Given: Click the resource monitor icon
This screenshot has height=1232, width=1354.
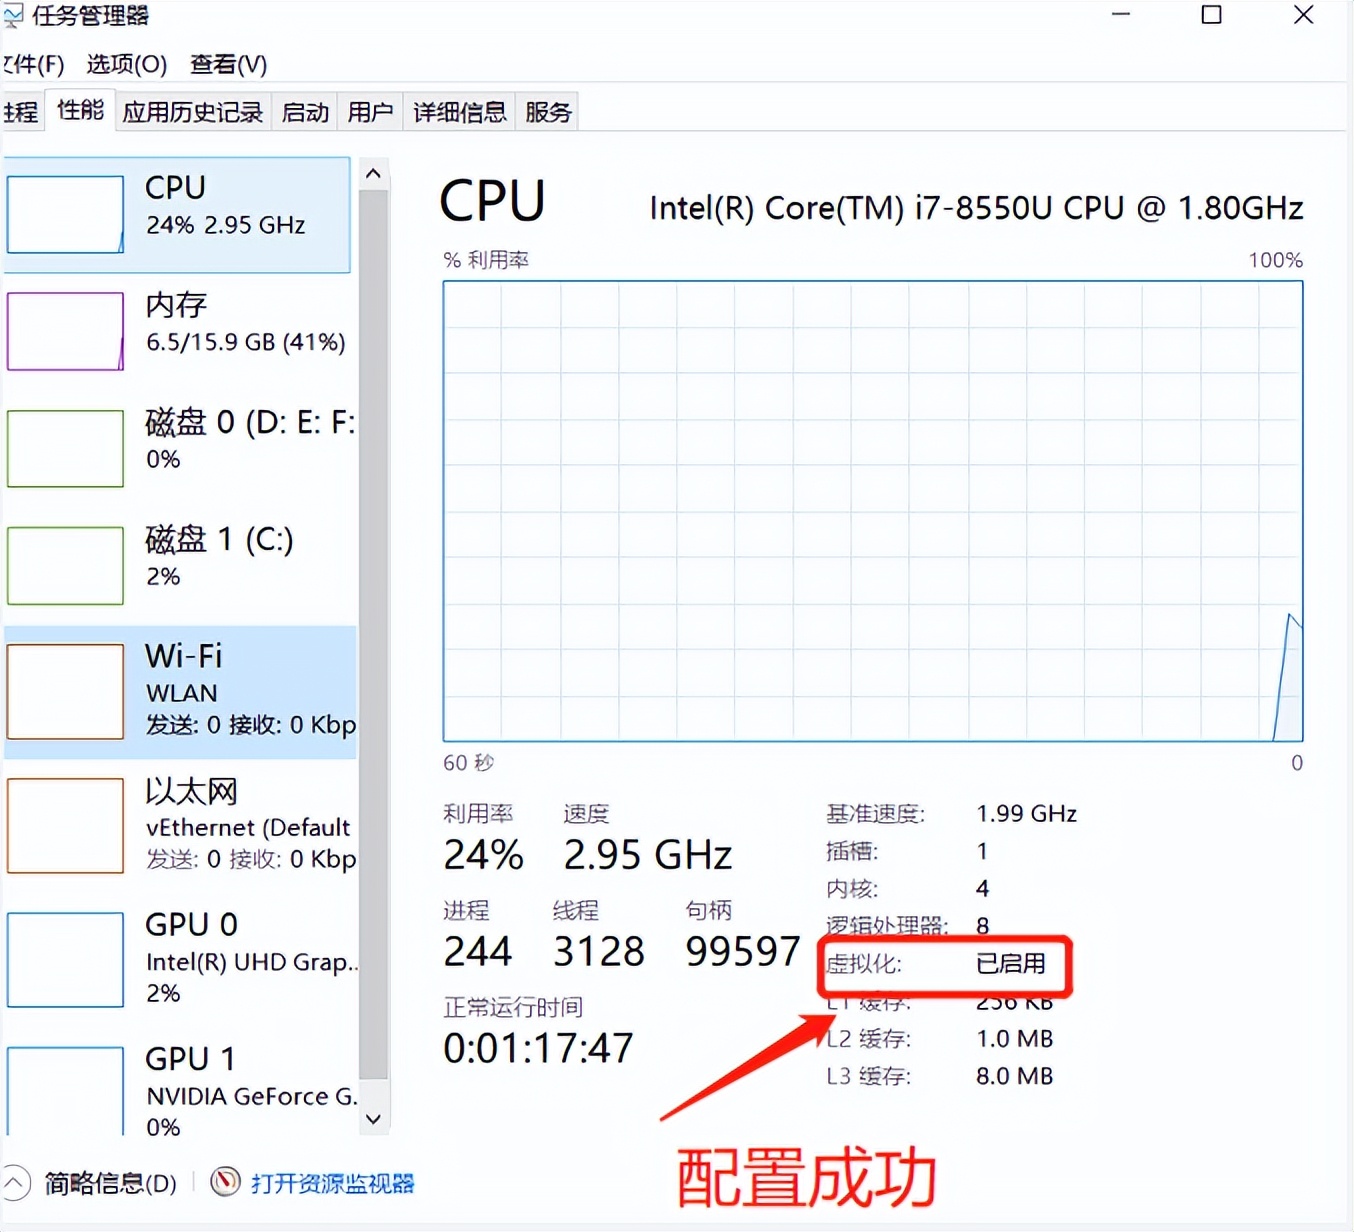Looking at the screenshot, I should 225,1182.
